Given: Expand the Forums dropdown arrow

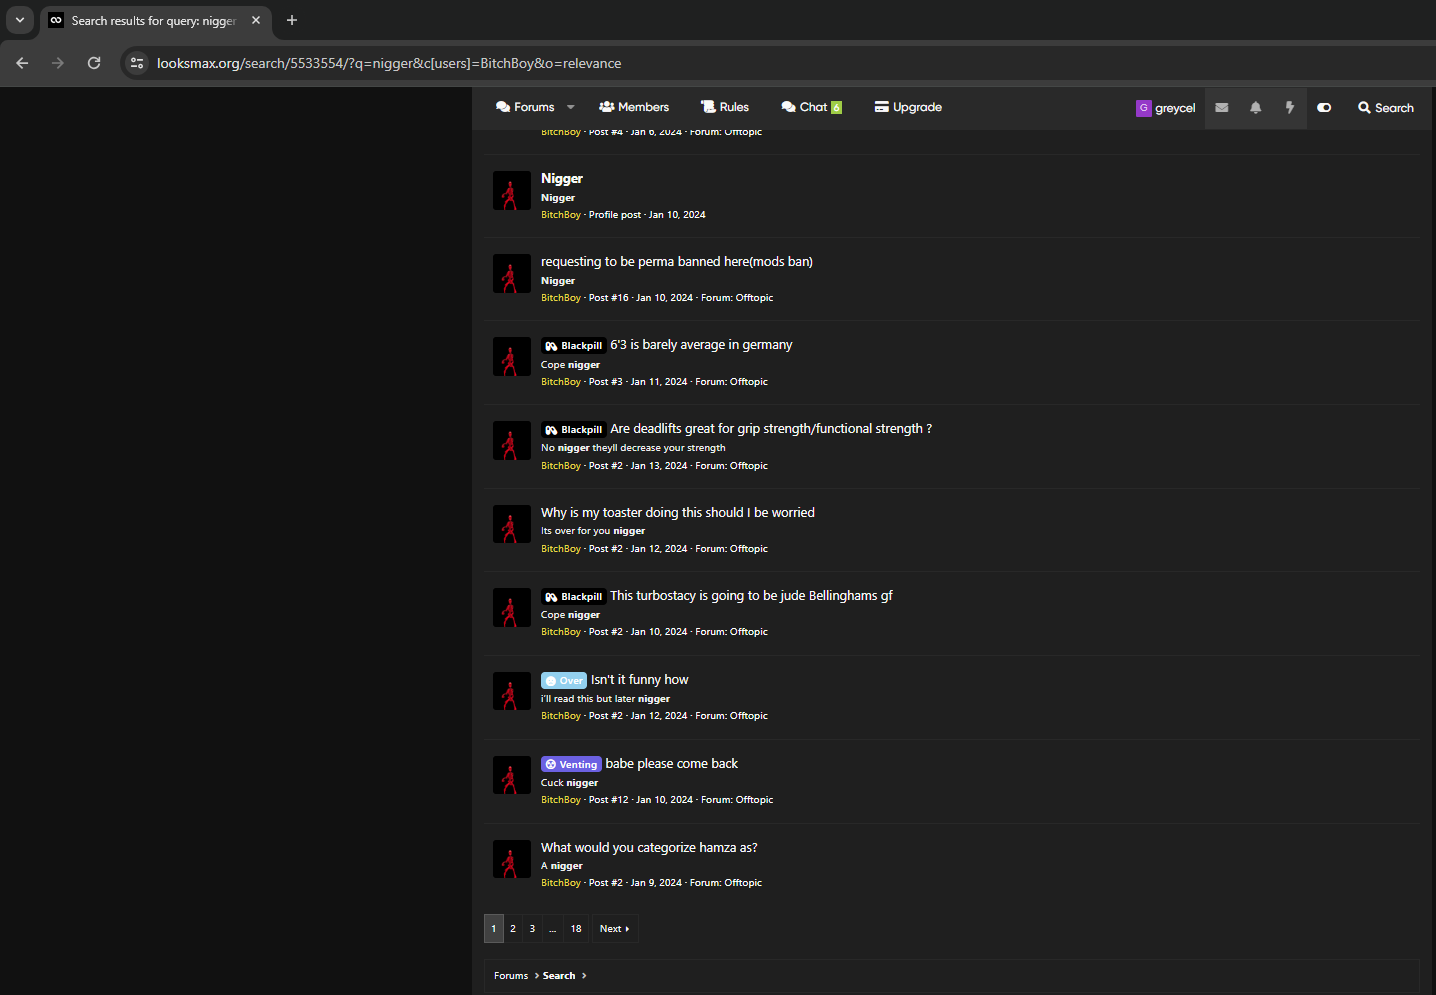Looking at the screenshot, I should pos(571,107).
